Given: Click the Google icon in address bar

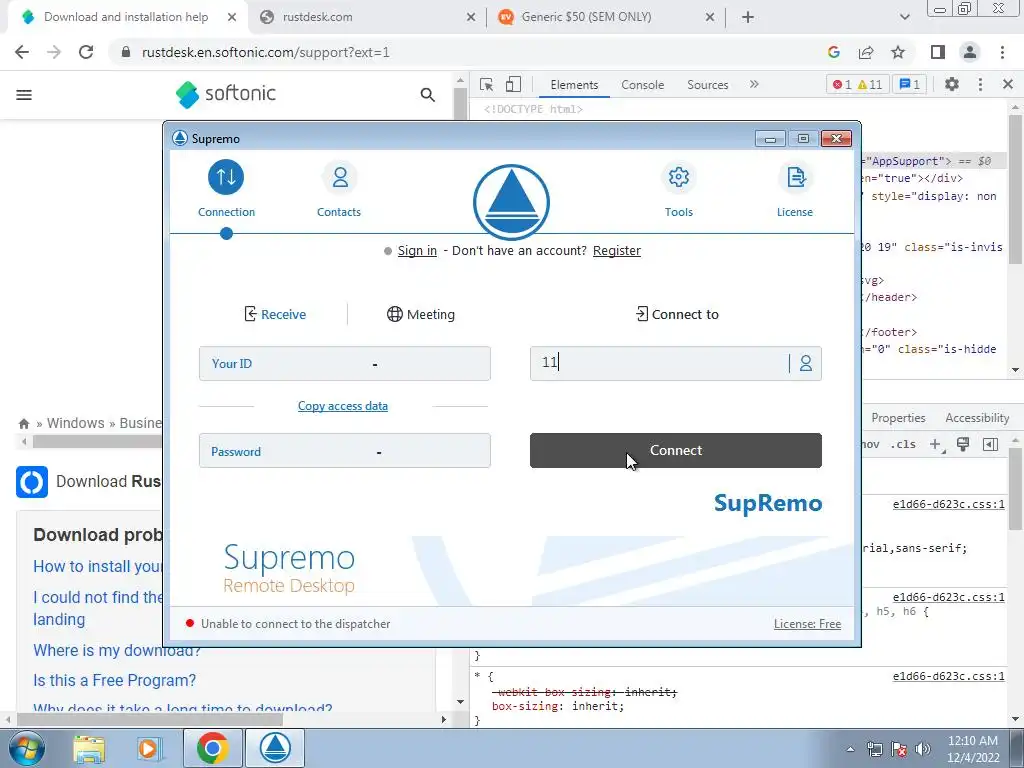Looking at the screenshot, I should pyautogui.click(x=833, y=52).
